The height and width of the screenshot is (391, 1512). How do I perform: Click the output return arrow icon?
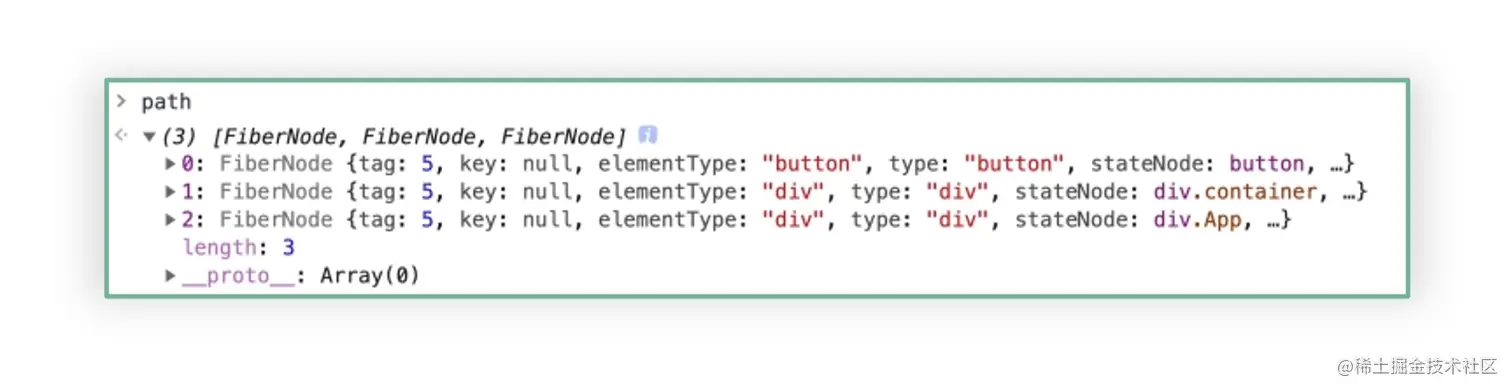click(121, 135)
